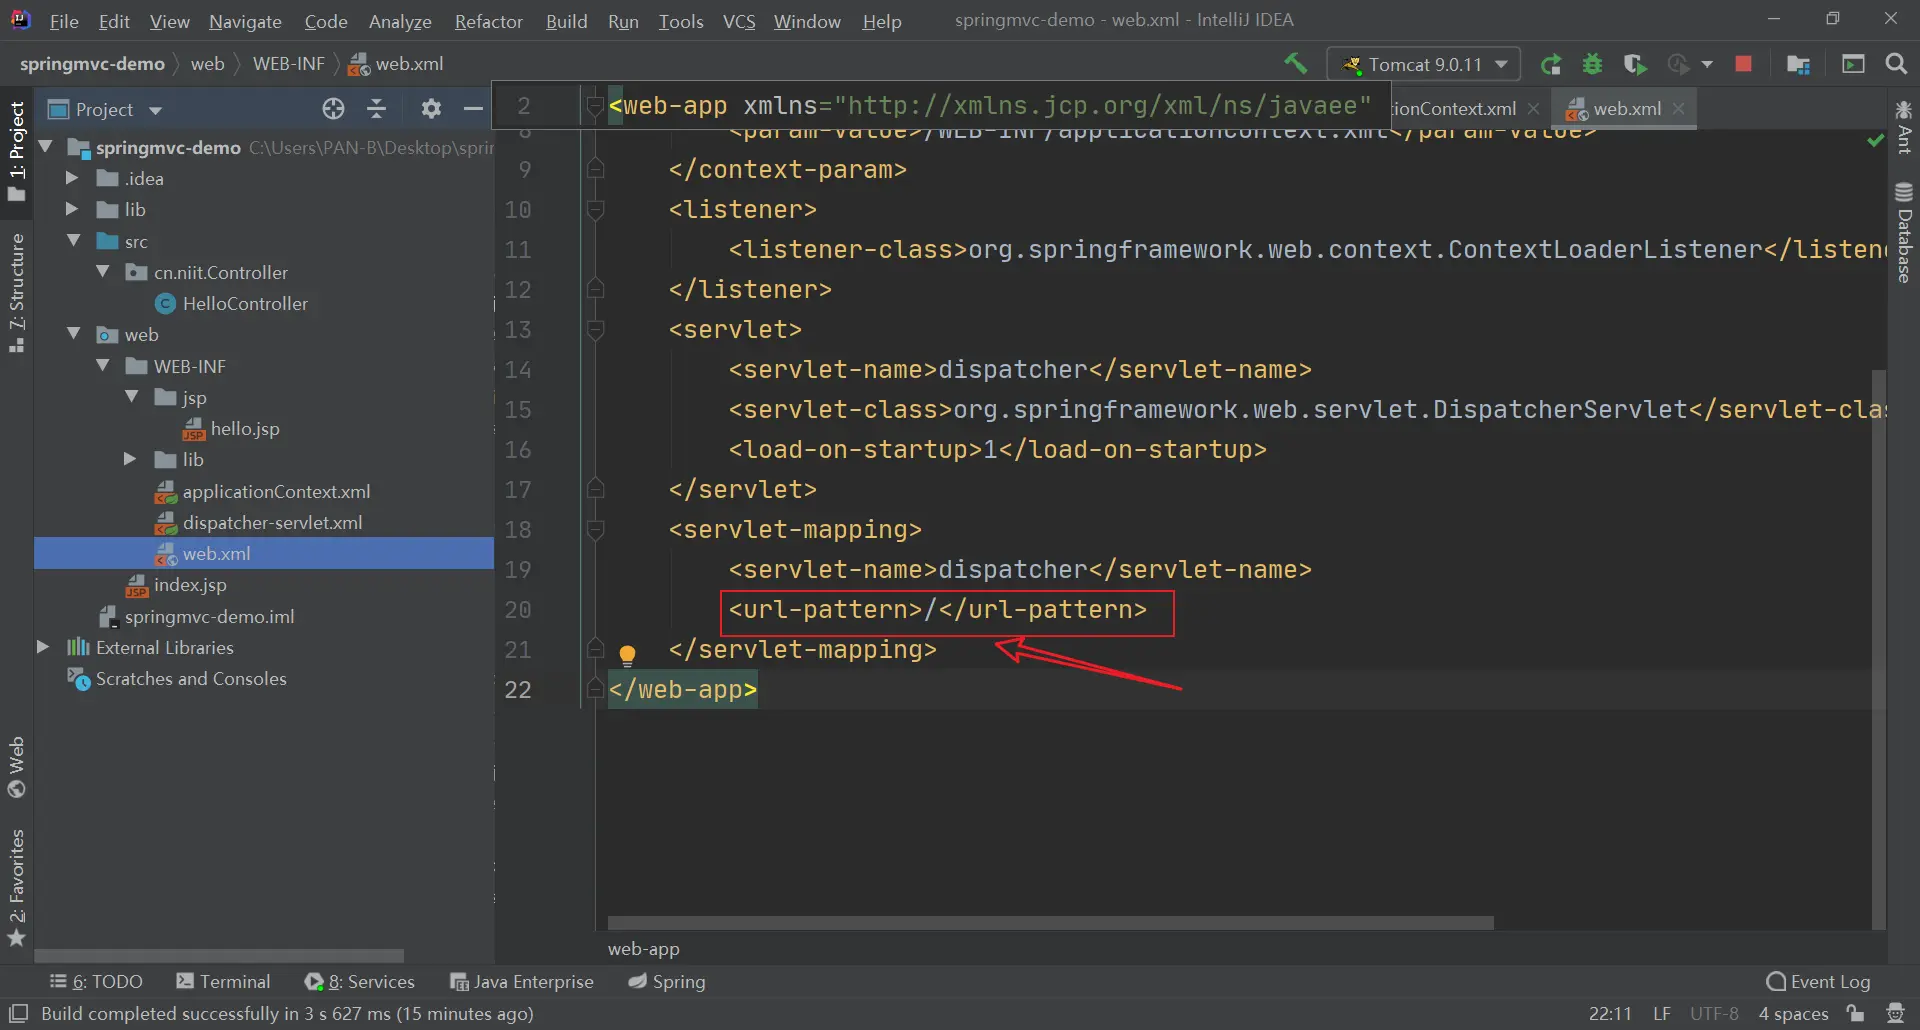This screenshot has height=1030, width=1920.
Task: Open Project panel settings gear
Action: (431, 108)
